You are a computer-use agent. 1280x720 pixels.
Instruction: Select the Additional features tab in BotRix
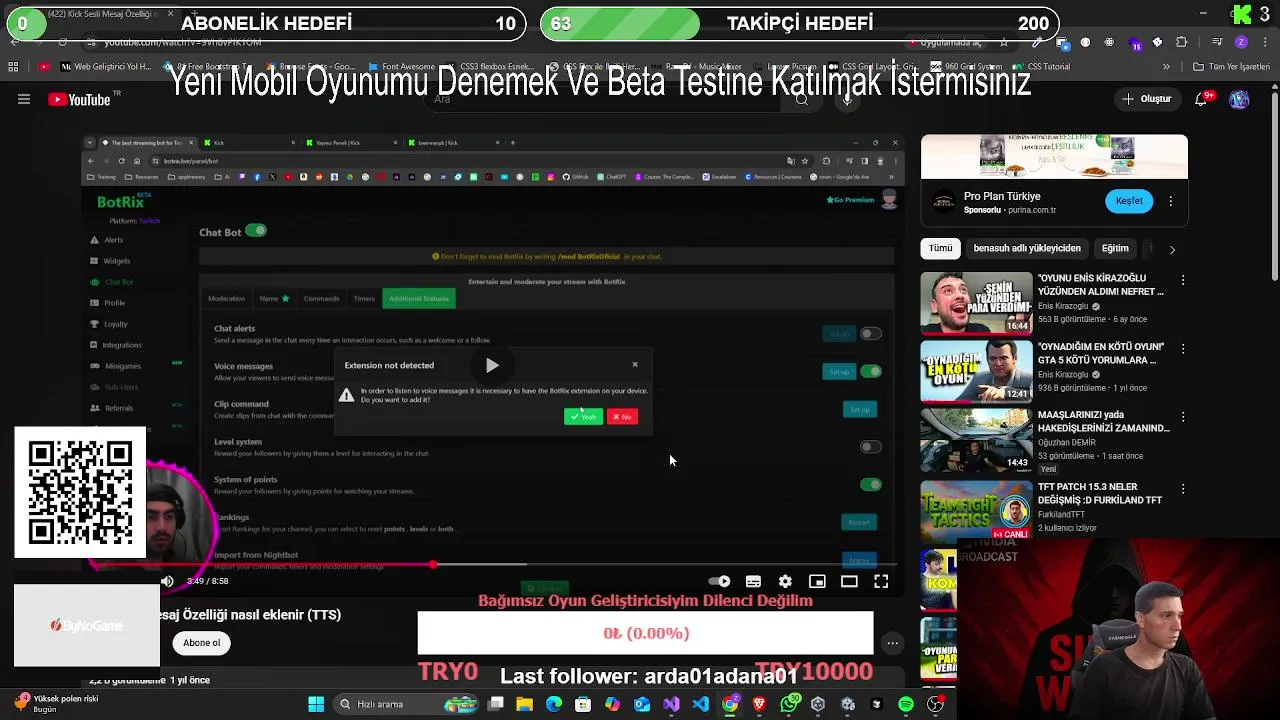coord(419,298)
